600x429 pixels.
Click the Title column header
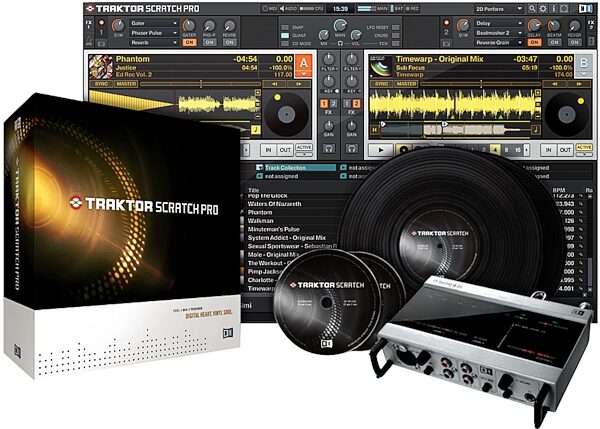point(253,190)
